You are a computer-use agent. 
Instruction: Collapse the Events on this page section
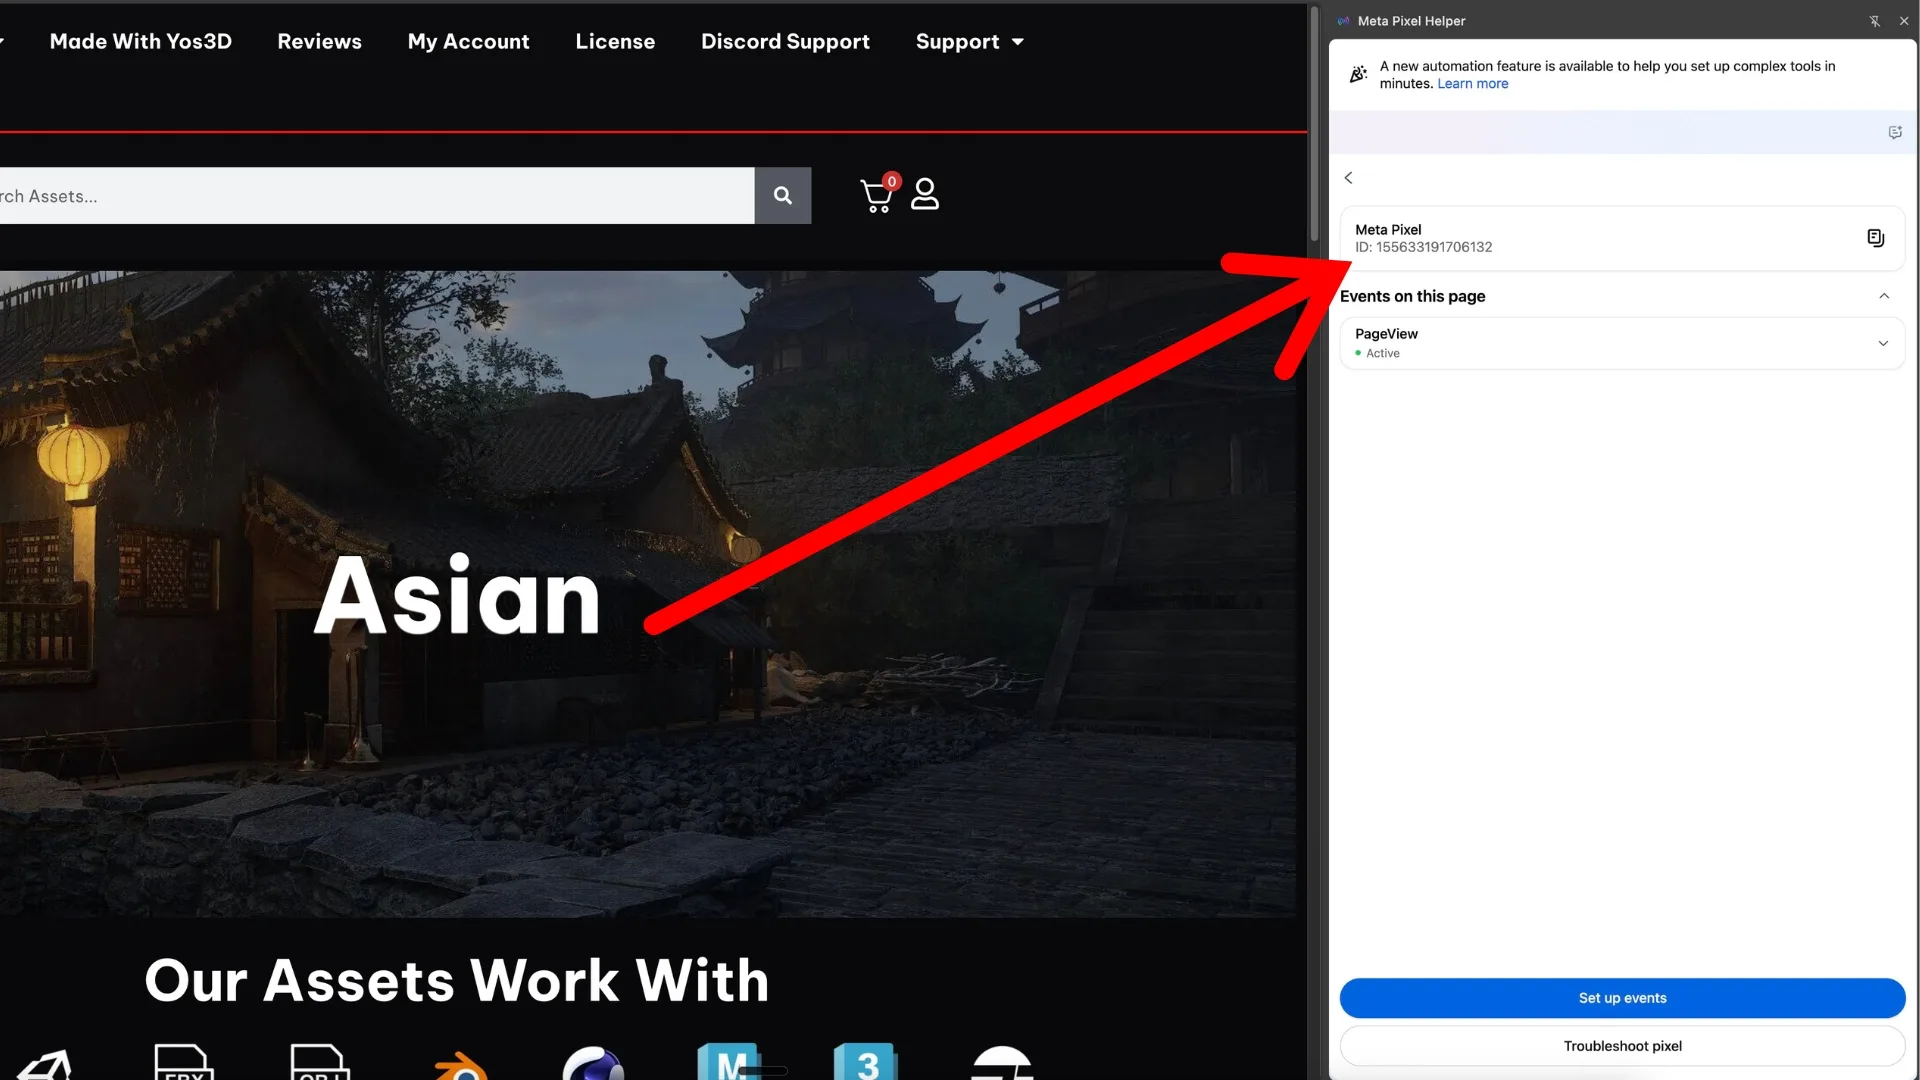tap(1884, 296)
